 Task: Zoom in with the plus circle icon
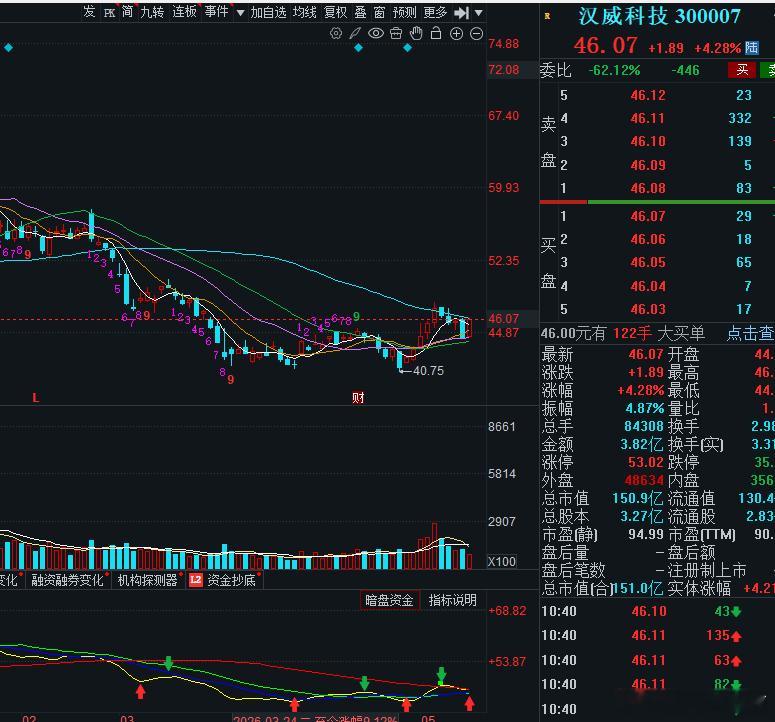pyautogui.click(x=456, y=34)
